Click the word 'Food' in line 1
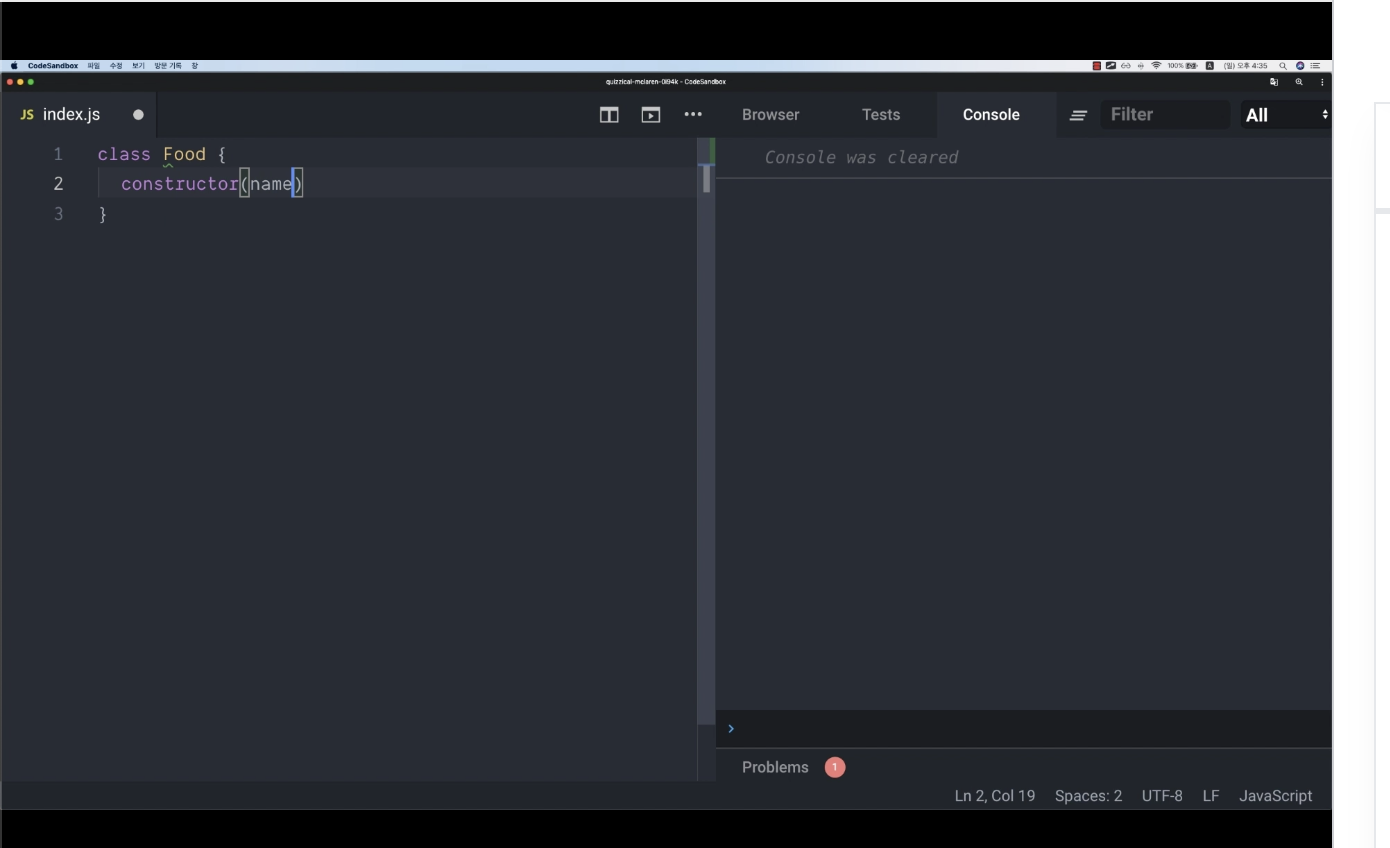The width and height of the screenshot is (1390, 848). 184,154
